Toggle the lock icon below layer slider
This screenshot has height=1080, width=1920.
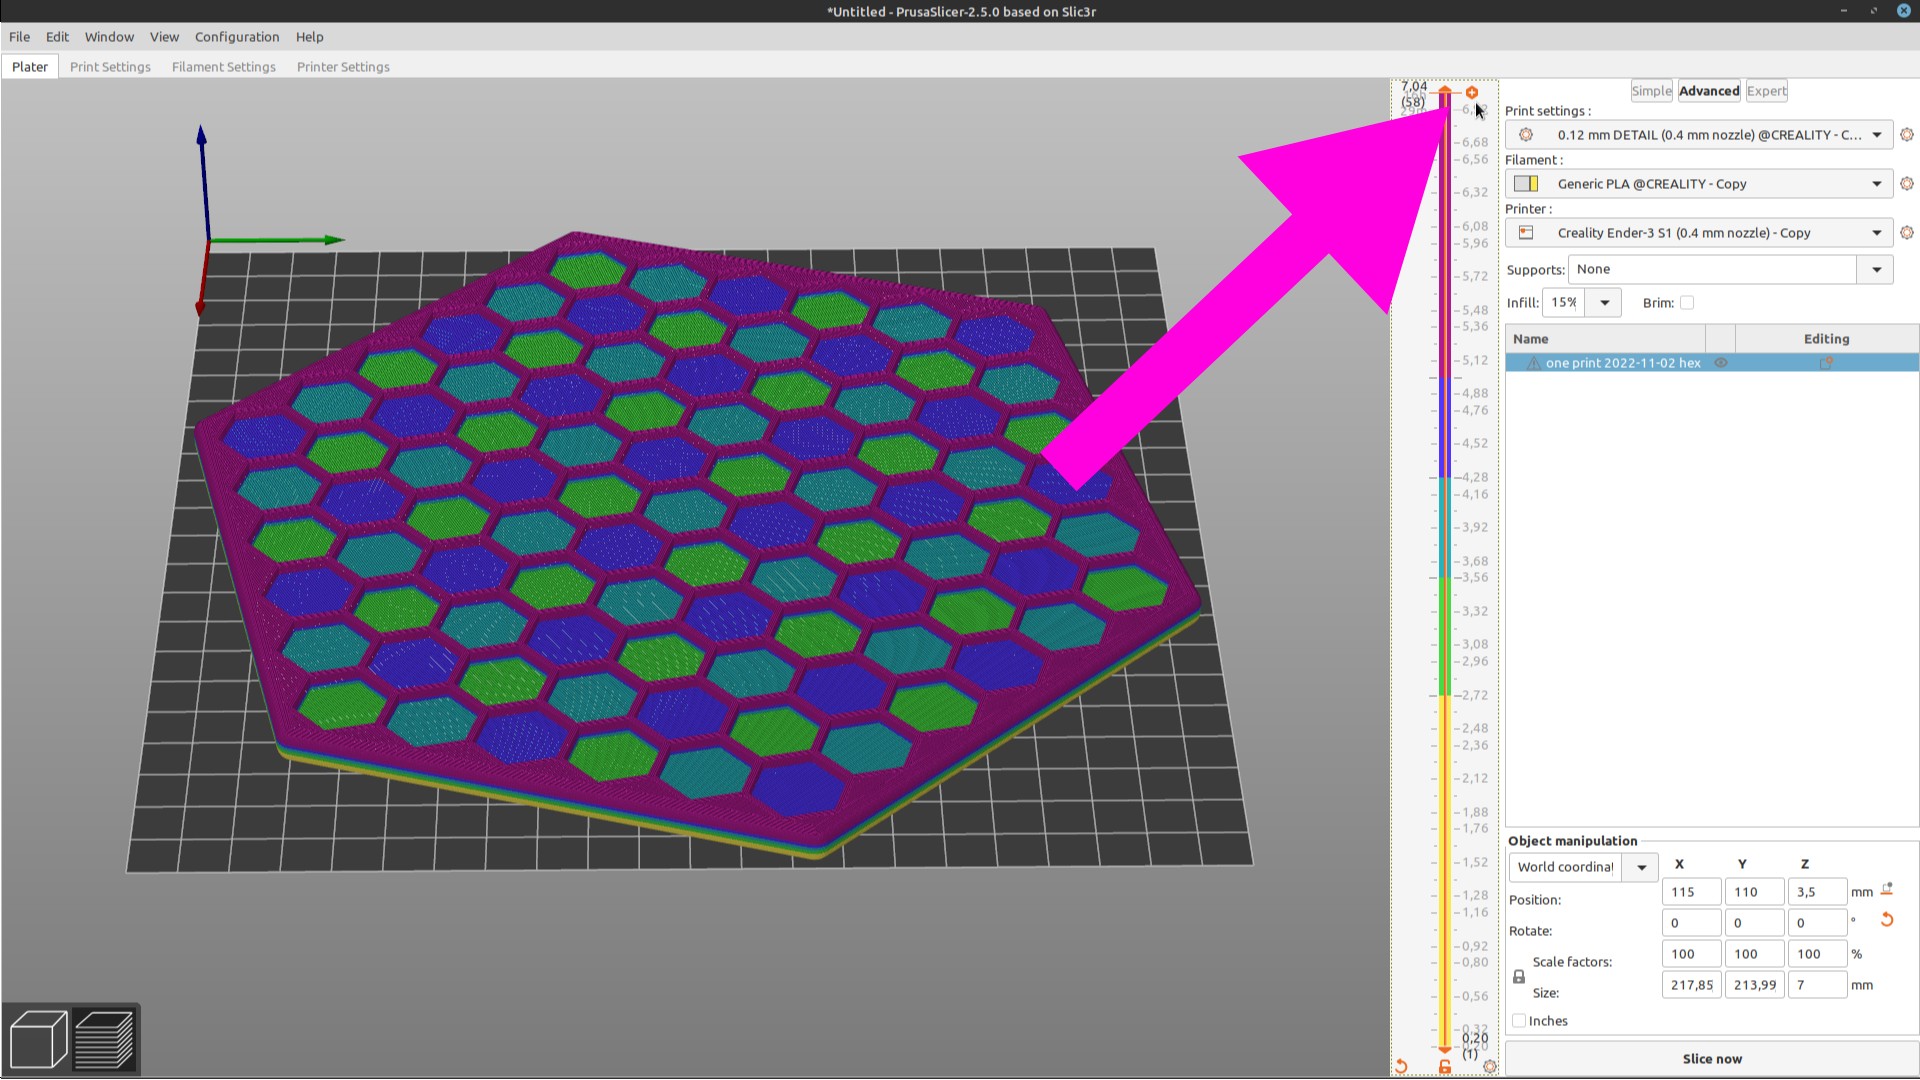(x=1444, y=1066)
